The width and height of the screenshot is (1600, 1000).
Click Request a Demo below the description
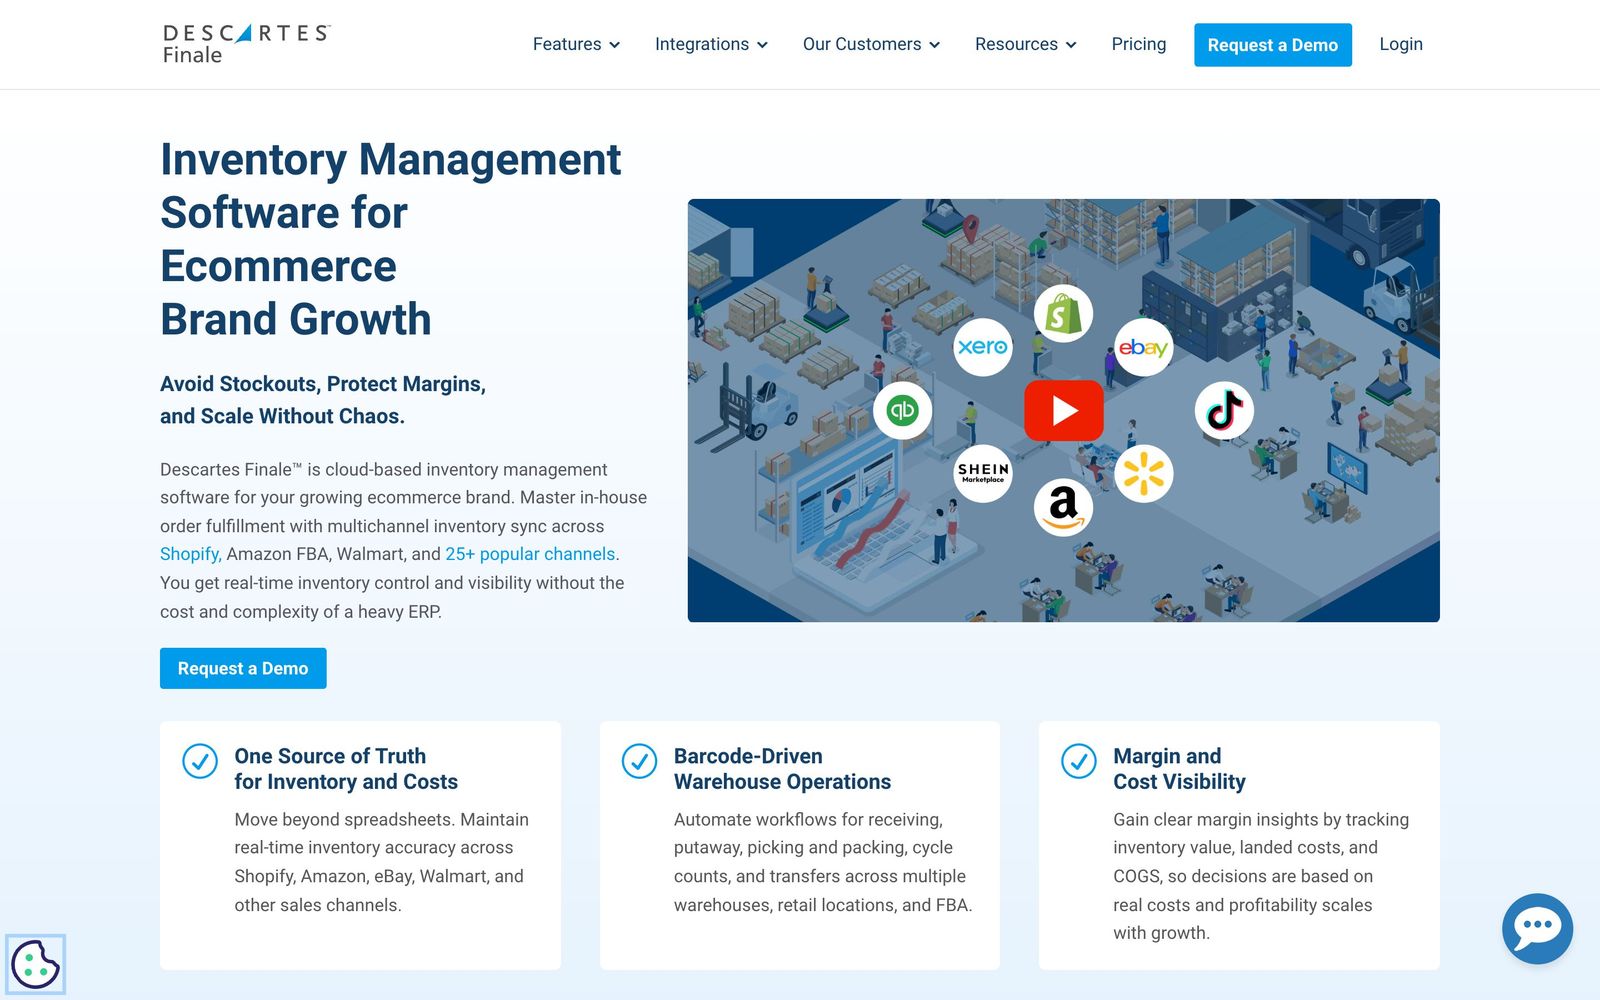(x=243, y=668)
